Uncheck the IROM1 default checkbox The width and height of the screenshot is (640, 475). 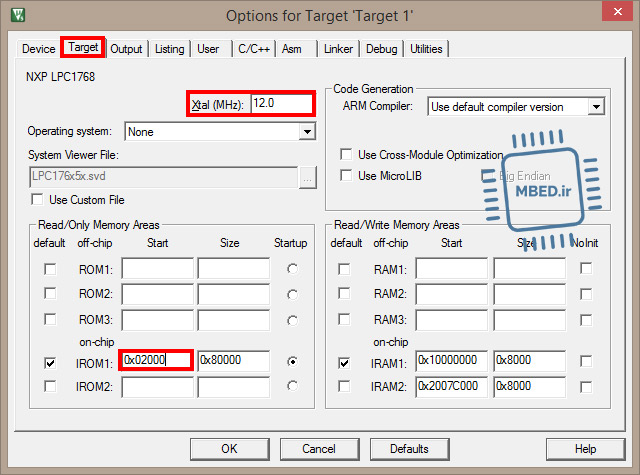pyautogui.click(x=50, y=363)
